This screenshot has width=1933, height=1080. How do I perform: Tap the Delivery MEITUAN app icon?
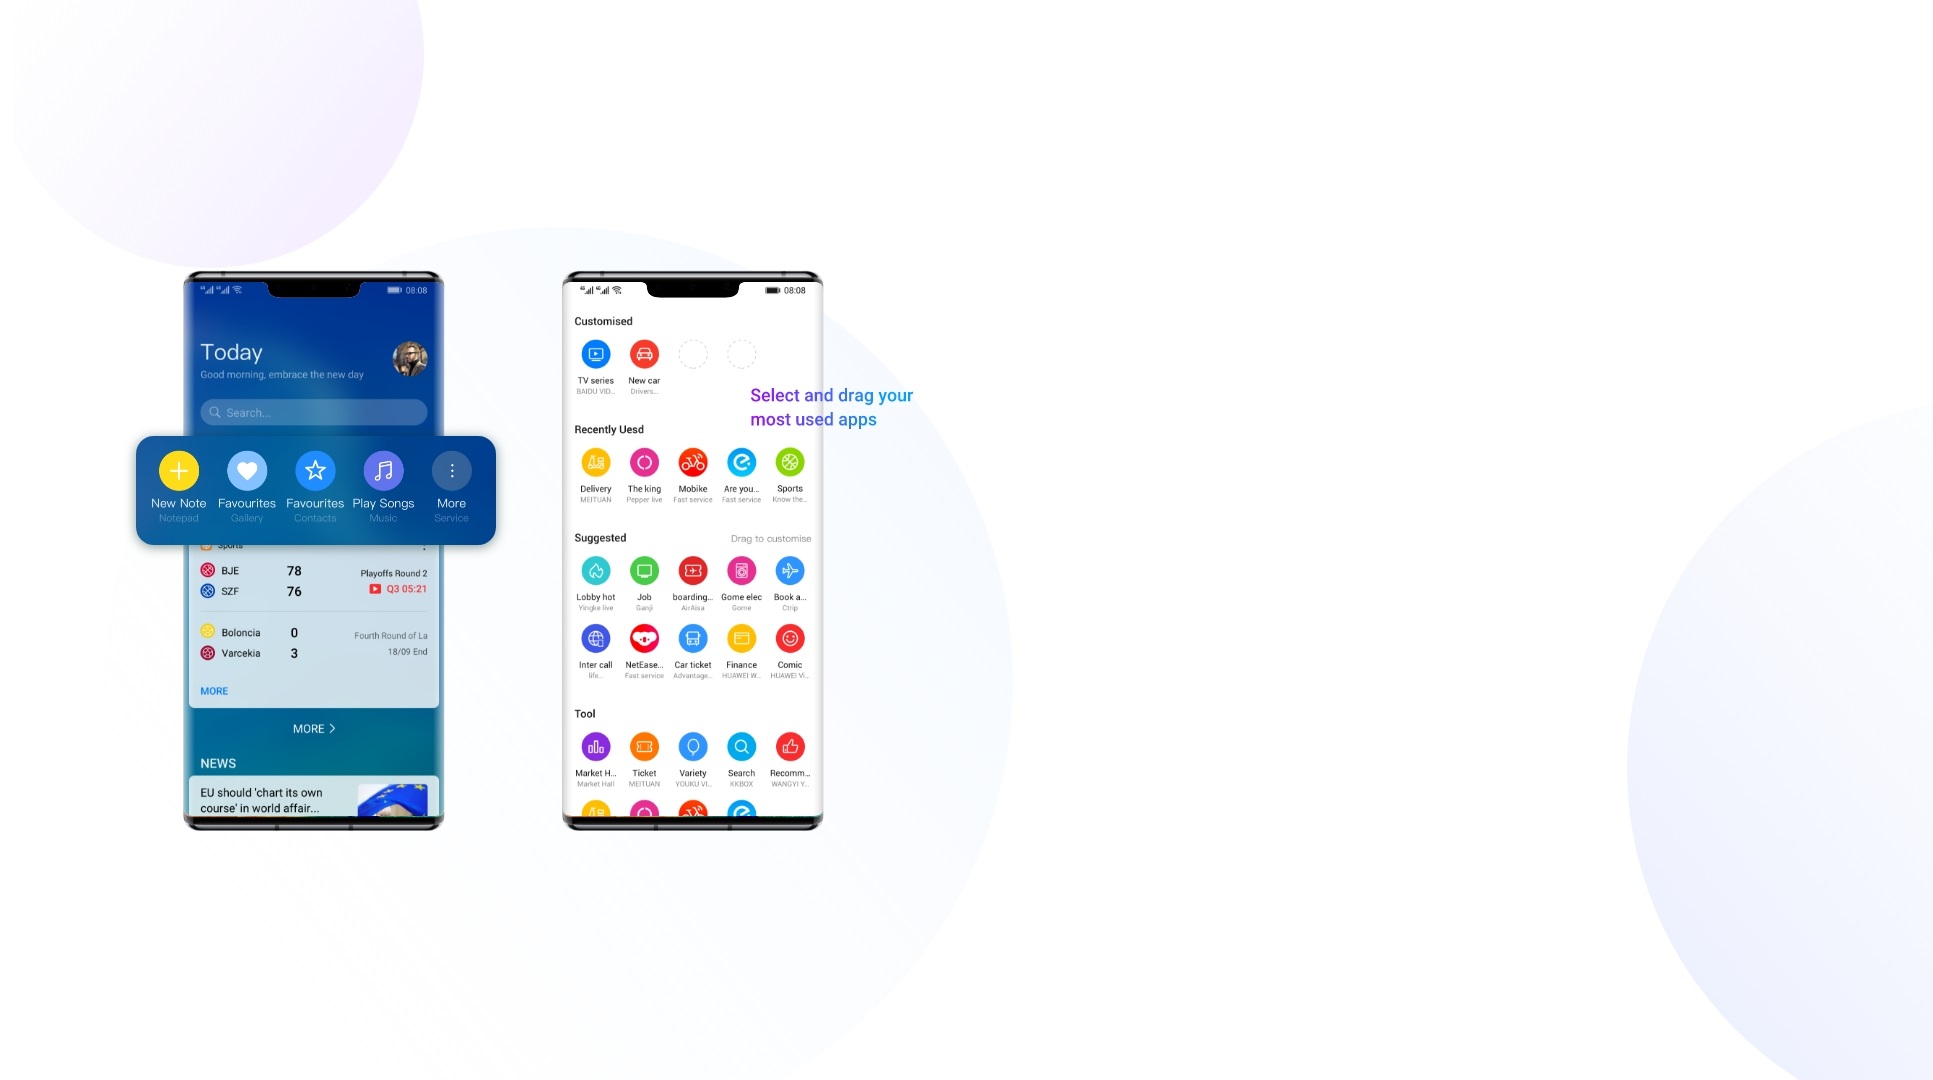click(595, 462)
